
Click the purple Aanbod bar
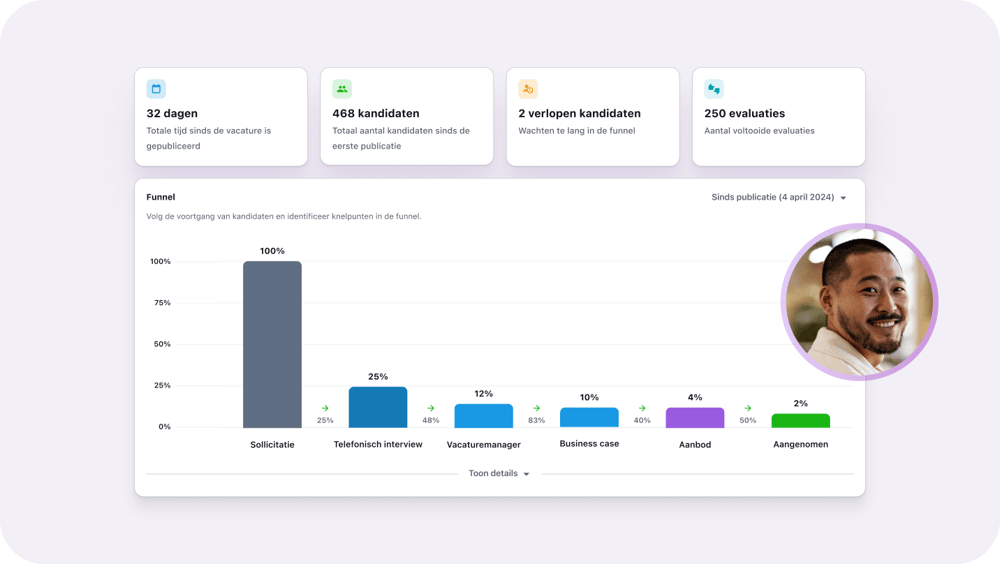click(695, 417)
